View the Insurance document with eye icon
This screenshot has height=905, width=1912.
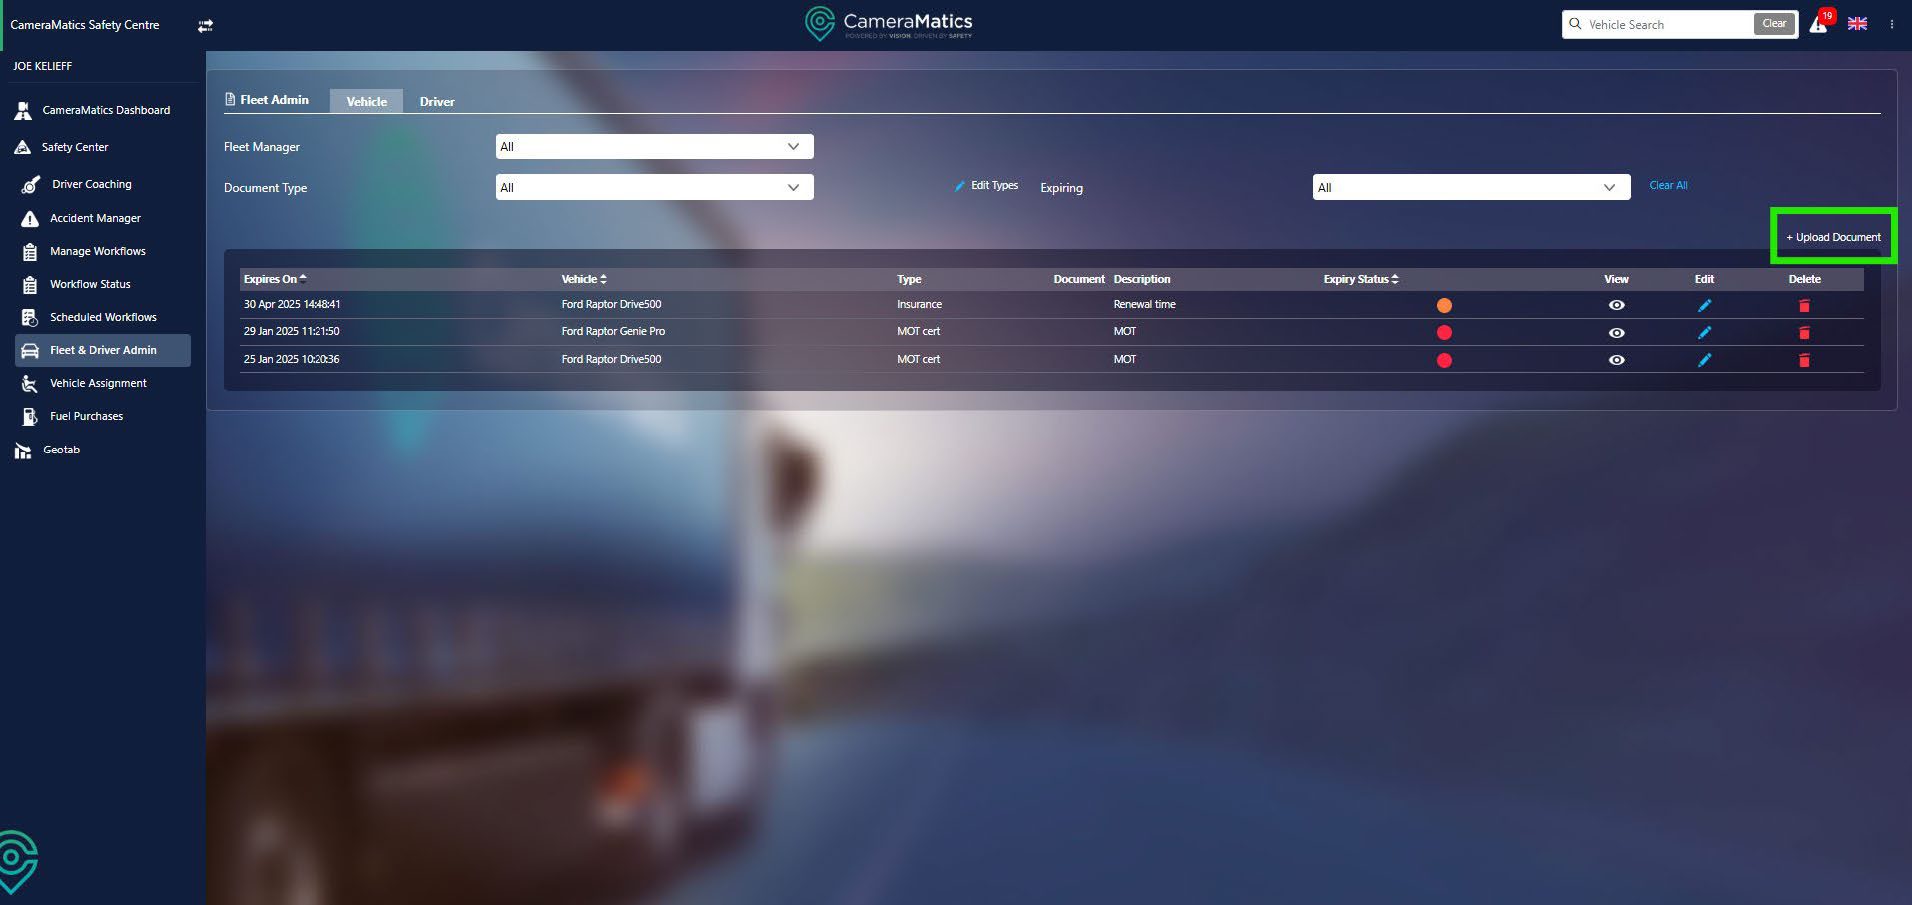pyautogui.click(x=1616, y=306)
